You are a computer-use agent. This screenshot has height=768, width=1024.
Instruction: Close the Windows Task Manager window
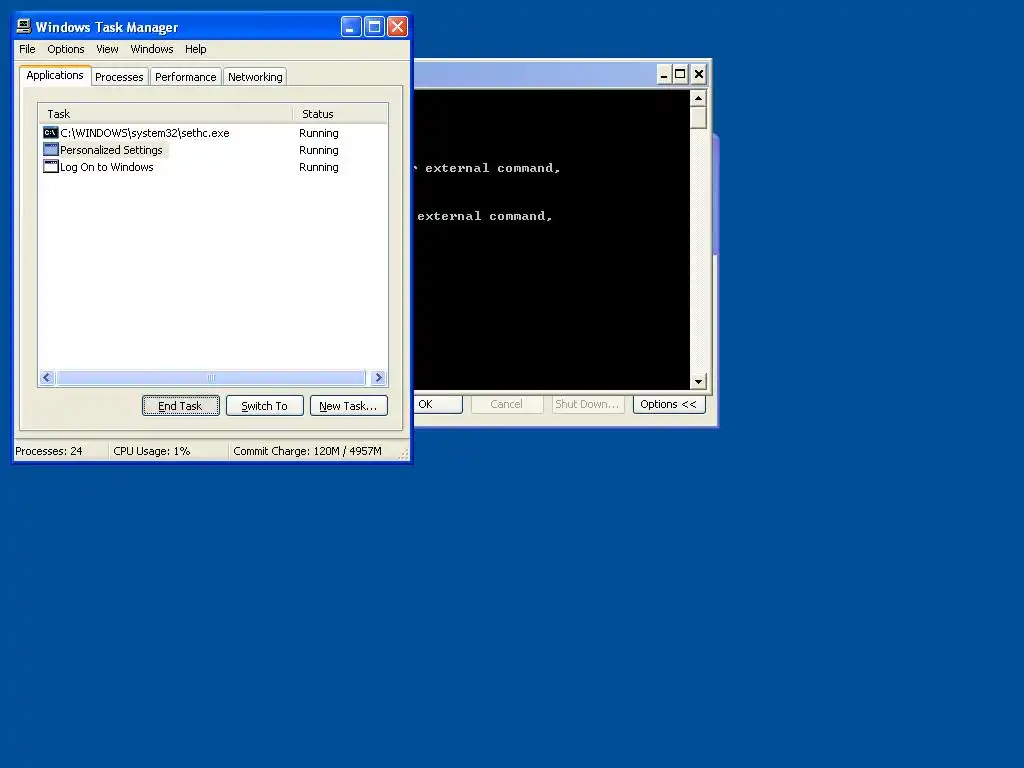397,26
